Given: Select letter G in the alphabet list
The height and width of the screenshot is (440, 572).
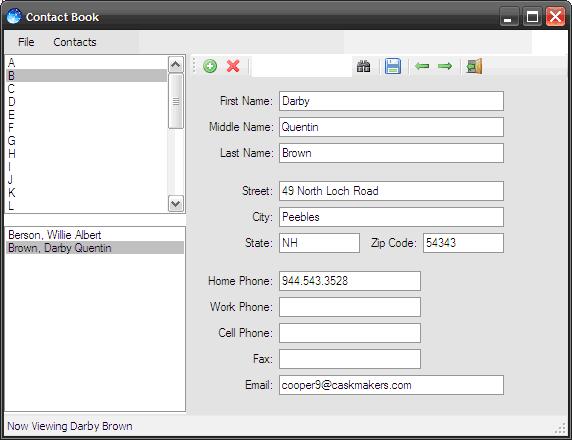Looking at the screenshot, I should click(87, 140).
